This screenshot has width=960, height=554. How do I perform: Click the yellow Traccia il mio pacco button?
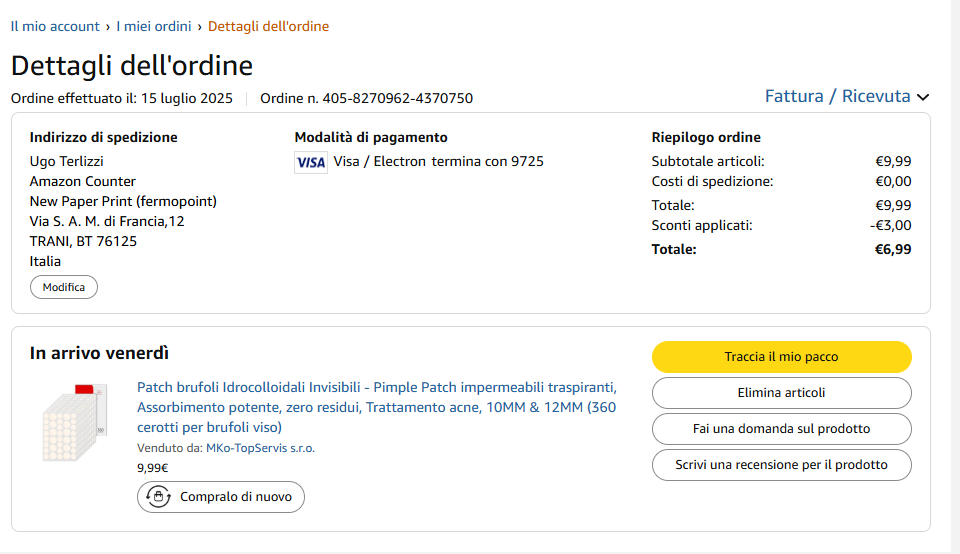(x=781, y=357)
